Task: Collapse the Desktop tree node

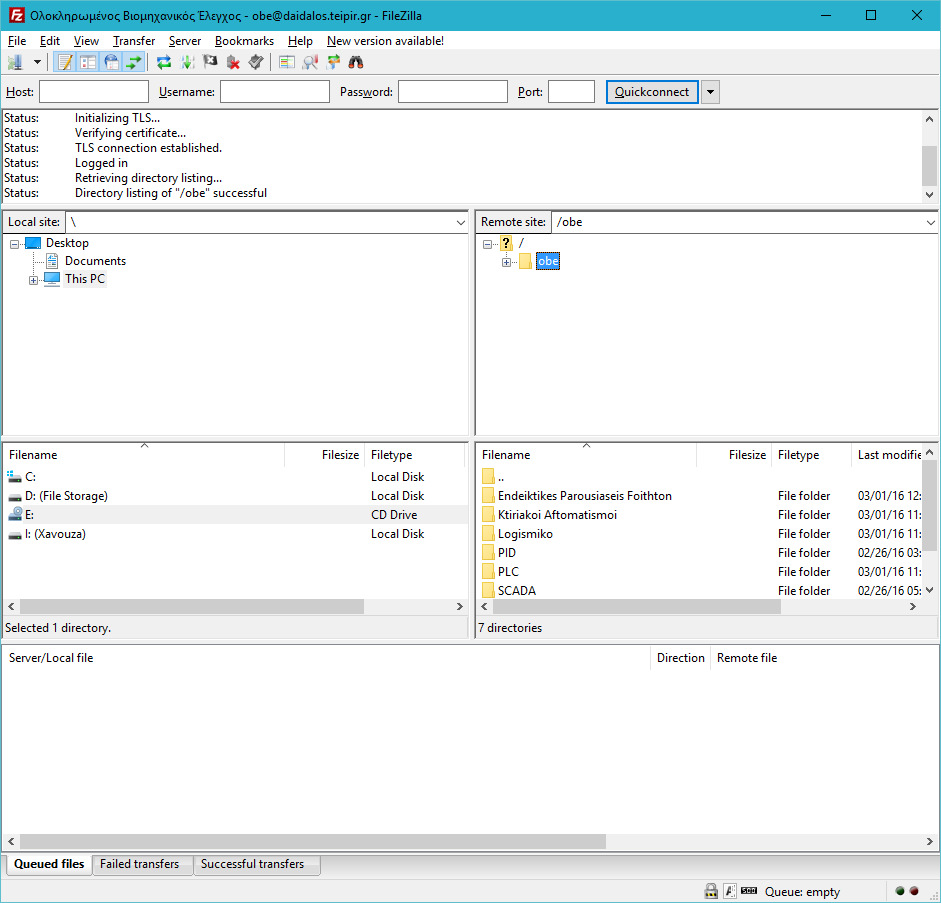Action: (x=14, y=244)
